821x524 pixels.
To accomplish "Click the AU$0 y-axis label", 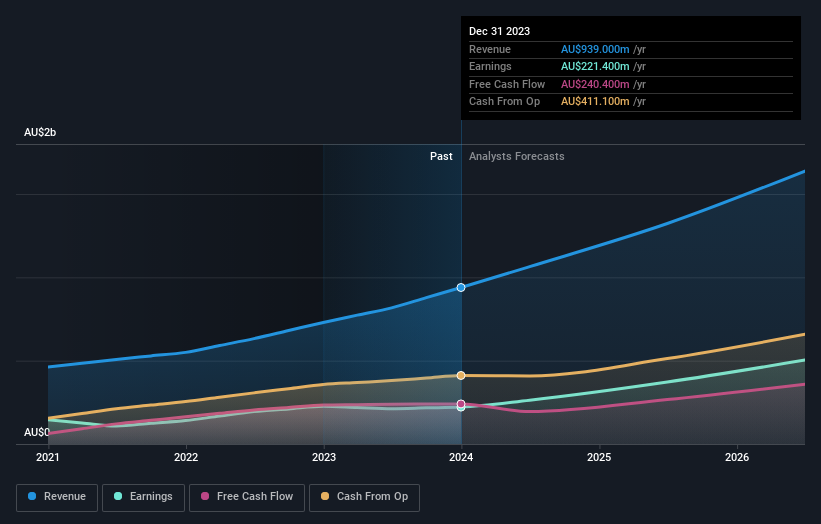I will pyautogui.click(x=37, y=432).
